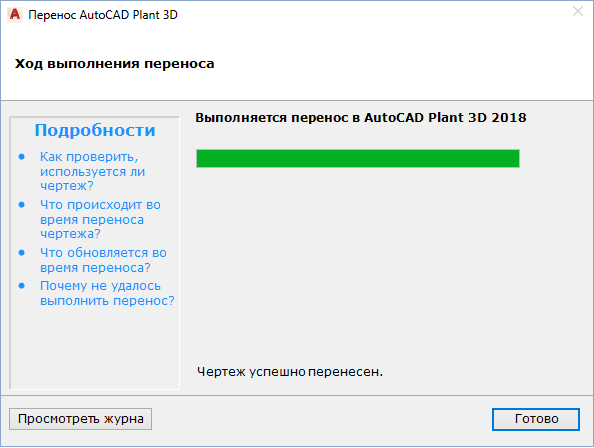Open link 'Как проверить, используется ли чертеж?'
The width and height of the screenshot is (594, 448).
click(x=92, y=171)
